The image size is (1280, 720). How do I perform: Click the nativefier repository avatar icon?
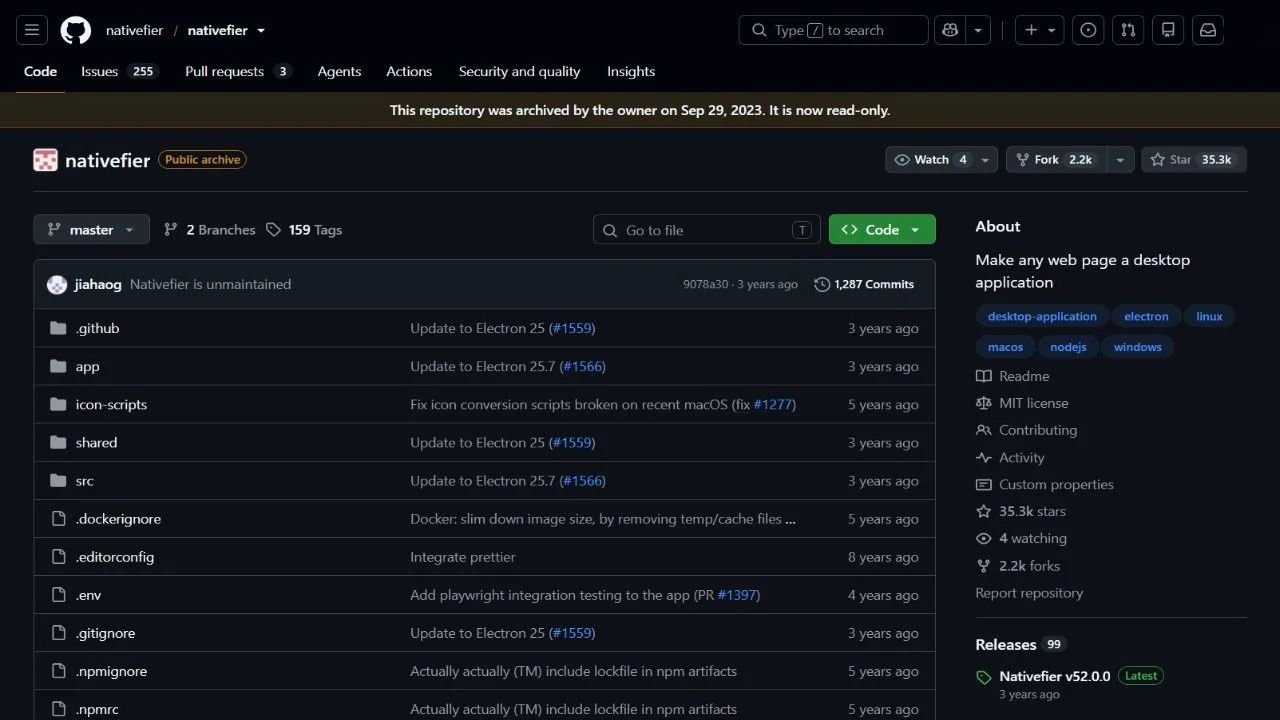45,160
